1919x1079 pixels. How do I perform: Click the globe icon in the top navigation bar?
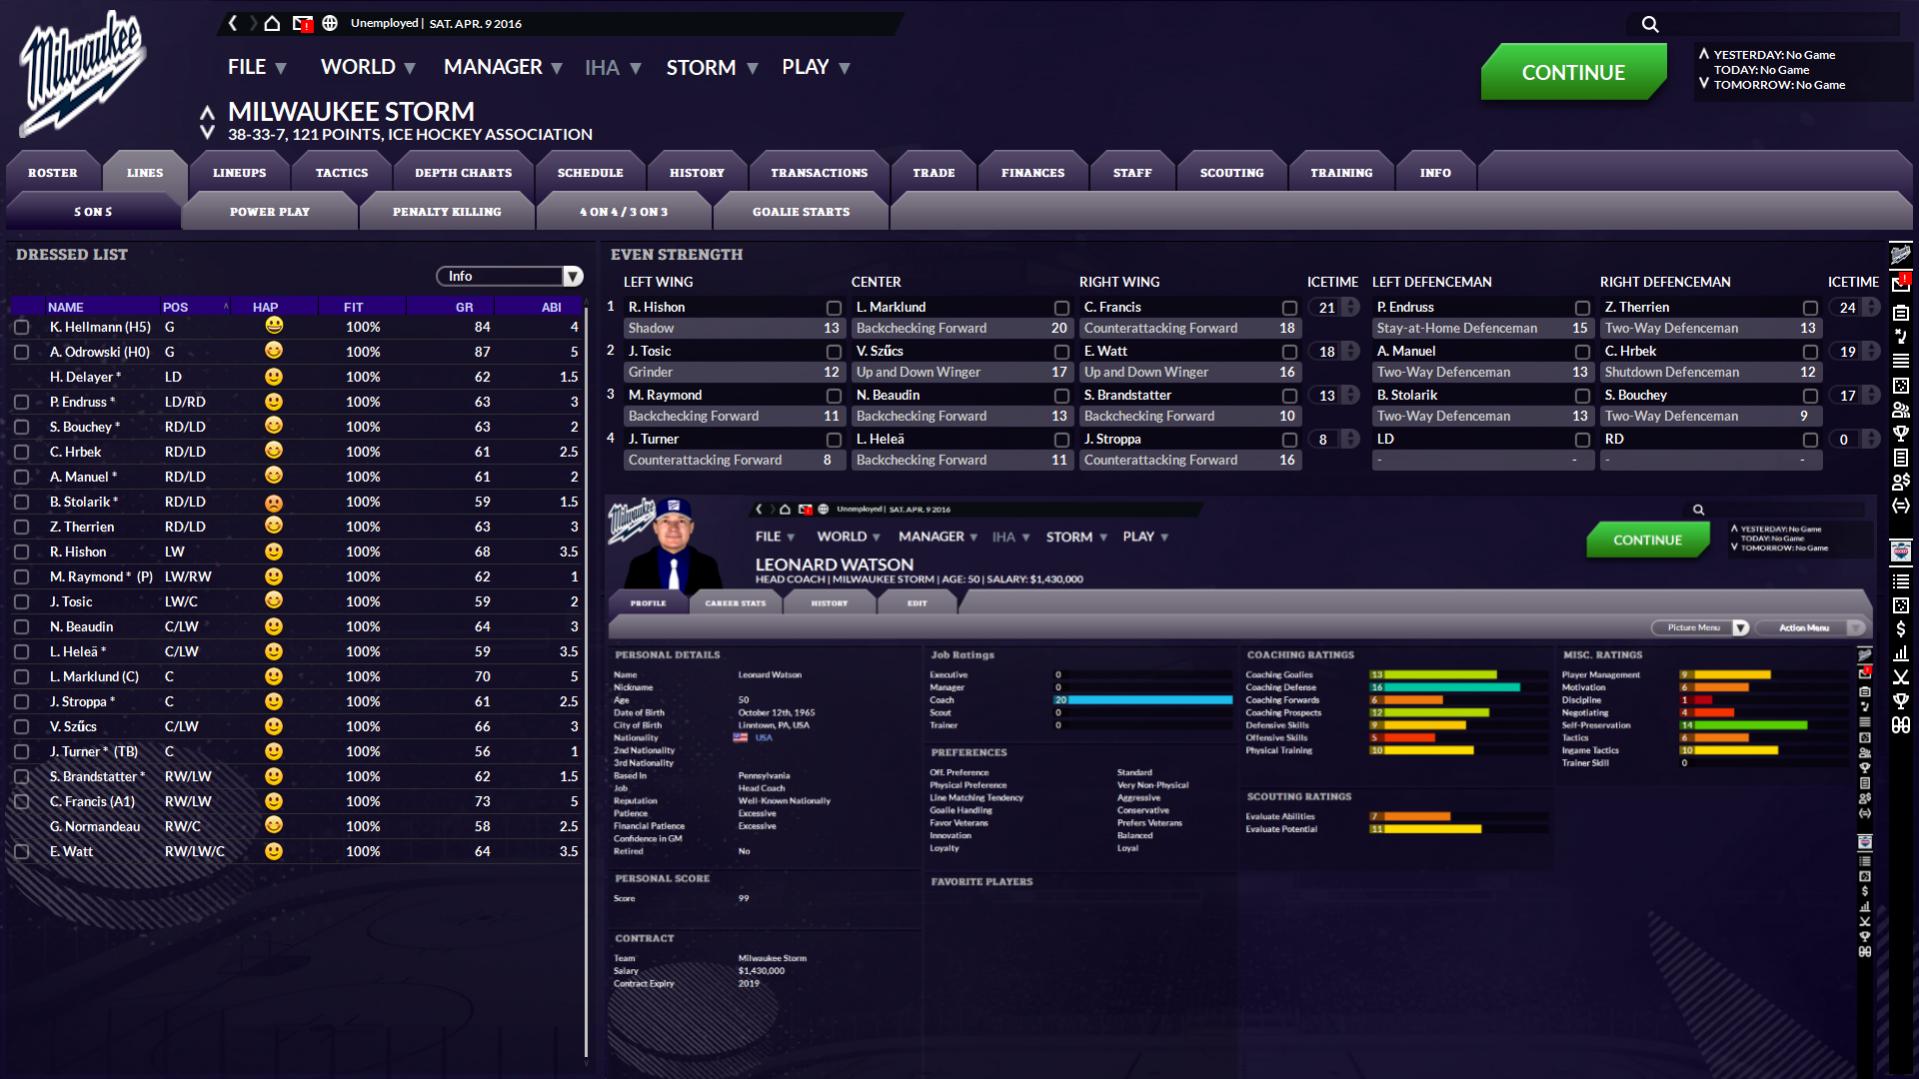point(330,23)
